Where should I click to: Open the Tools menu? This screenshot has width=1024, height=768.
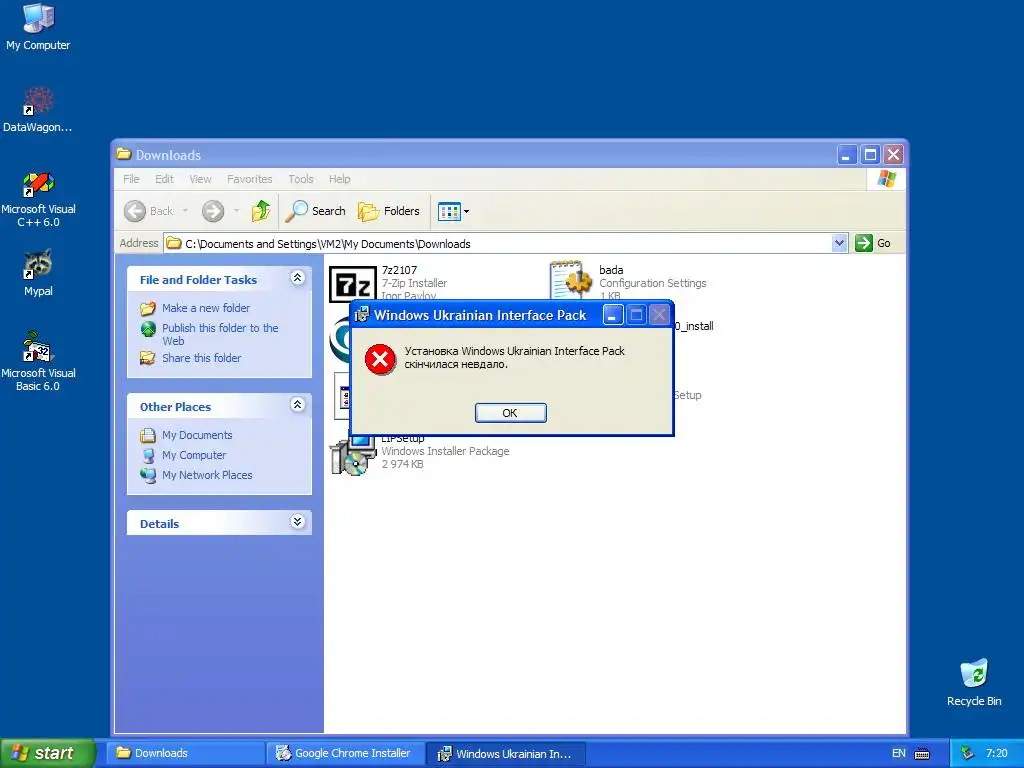(301, 179)
